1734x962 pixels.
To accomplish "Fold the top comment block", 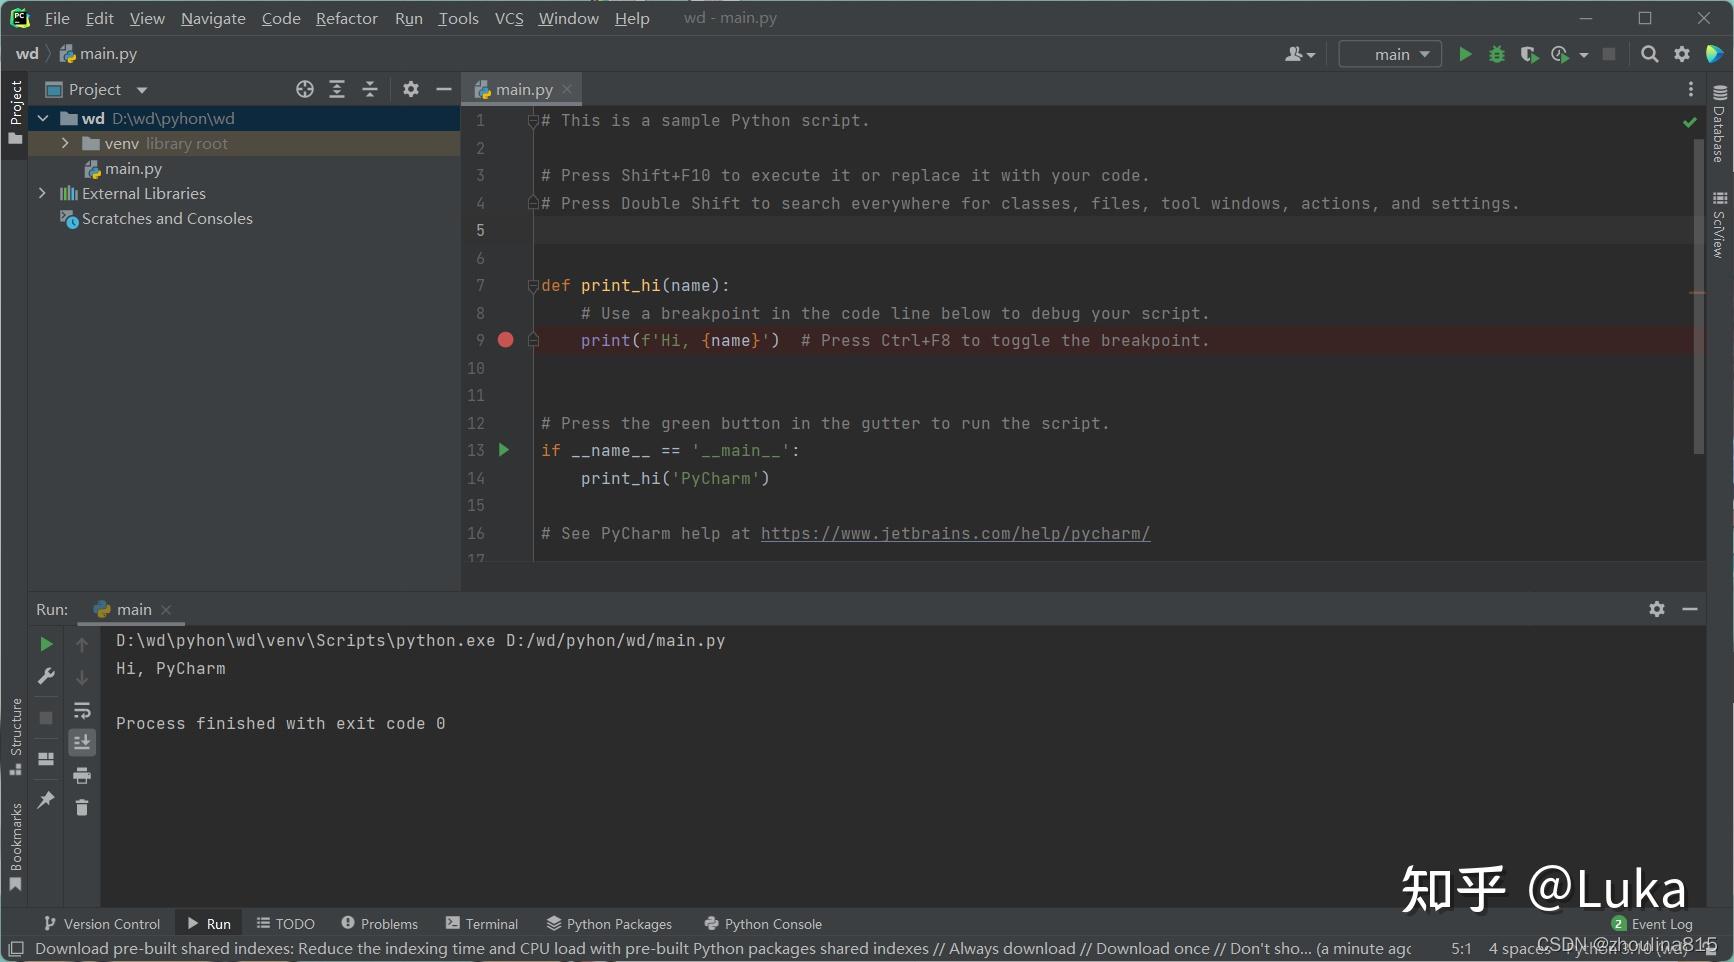I will click(533, 121).
